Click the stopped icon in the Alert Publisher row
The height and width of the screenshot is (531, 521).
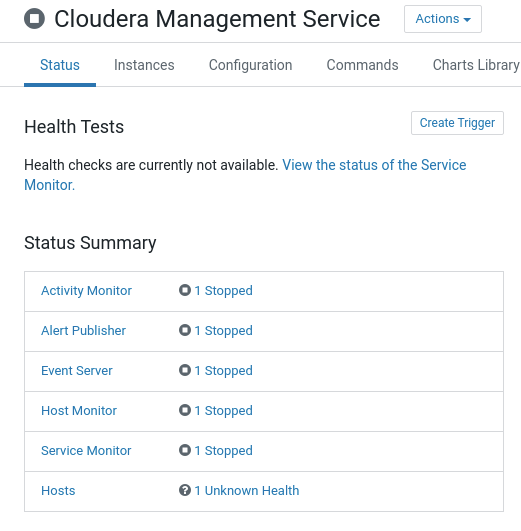point(185,330)
